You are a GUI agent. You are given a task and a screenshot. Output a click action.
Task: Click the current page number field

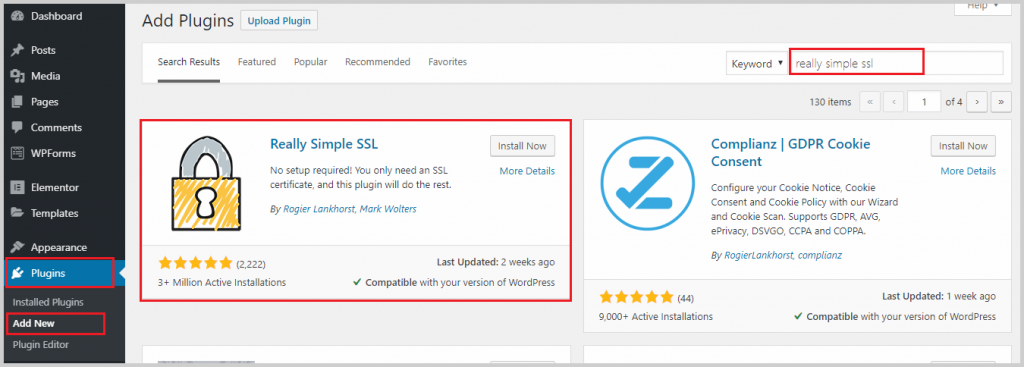(x=924, y=102)
